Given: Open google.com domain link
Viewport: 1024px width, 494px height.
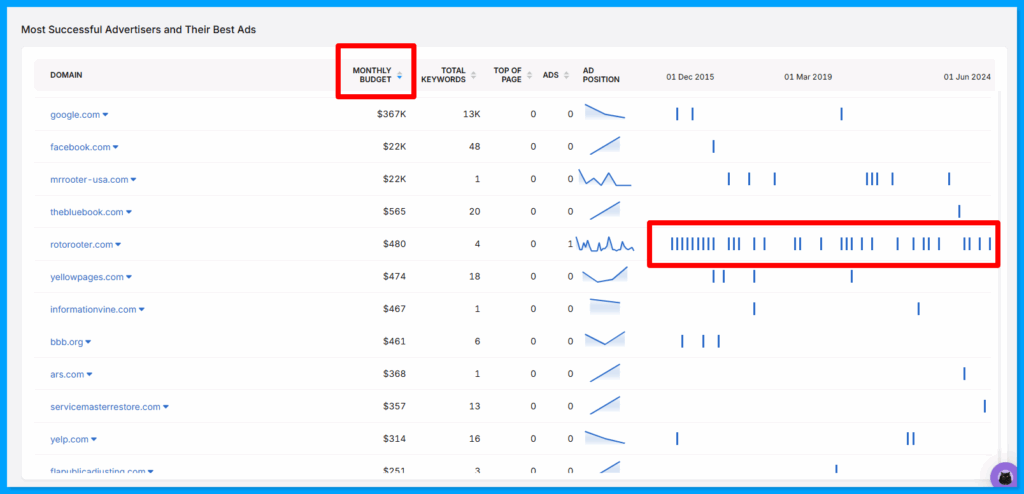Looking at the screenshot, I should pyautogui.click(x=75, y=114).
